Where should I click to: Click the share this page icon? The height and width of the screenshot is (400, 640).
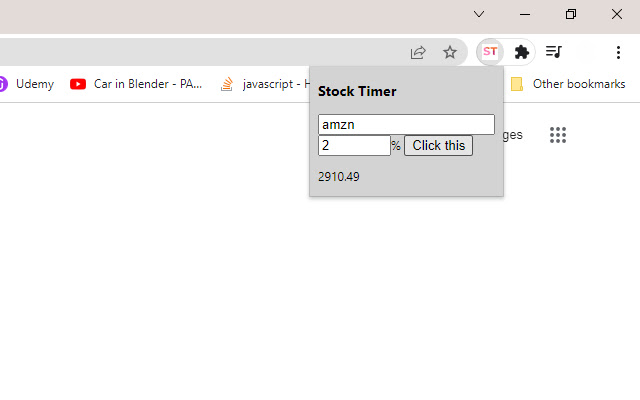coord(418,52)
